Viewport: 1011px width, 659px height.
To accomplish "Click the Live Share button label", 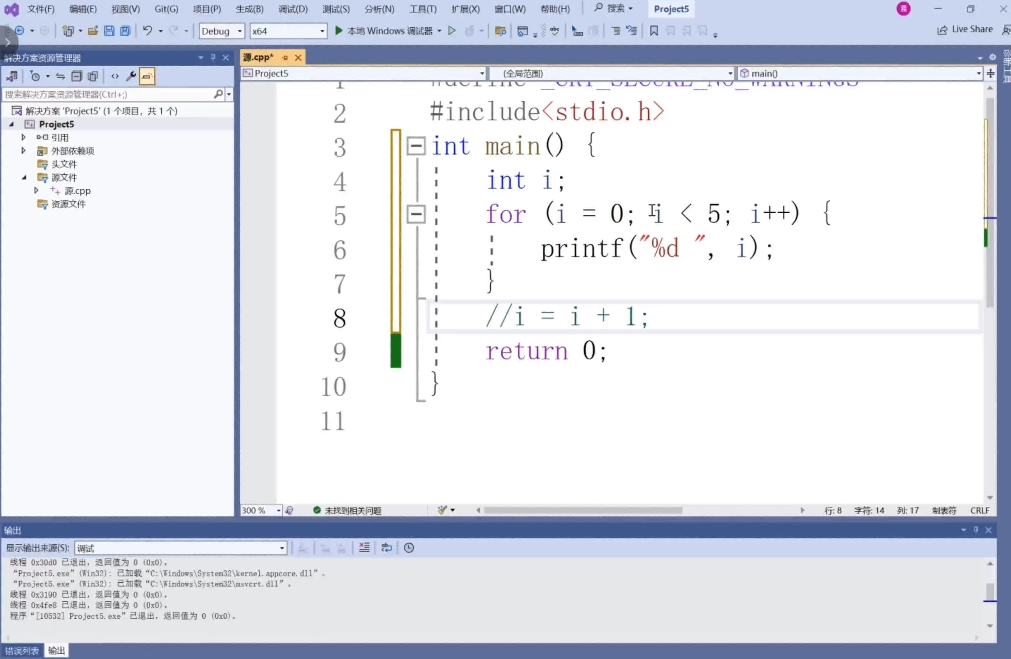I will coord(972,30).
